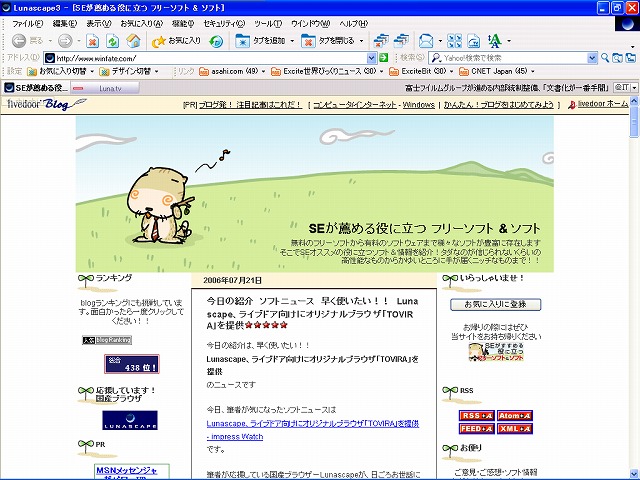The image size is (640, 480).
Task: Open the セキュリティ(C) menu
Action: pos(224,24)
